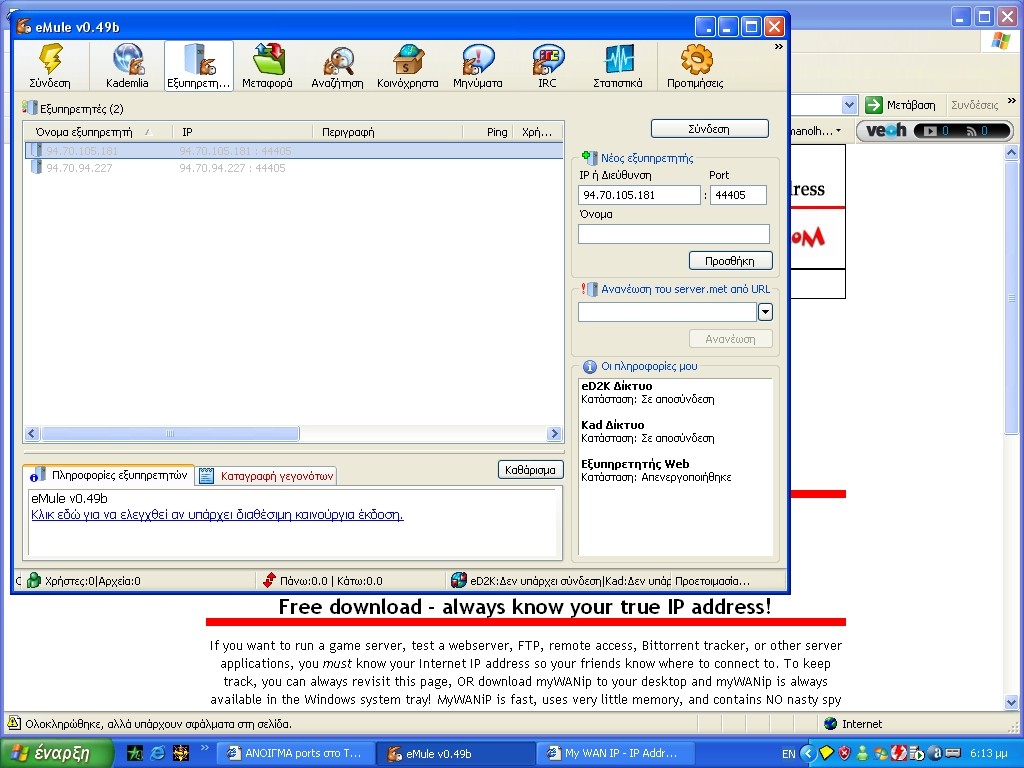Open the manolh... dropdown in browser toolbar
This screenshot has height=768, width=1024.
tap(816, 131)
